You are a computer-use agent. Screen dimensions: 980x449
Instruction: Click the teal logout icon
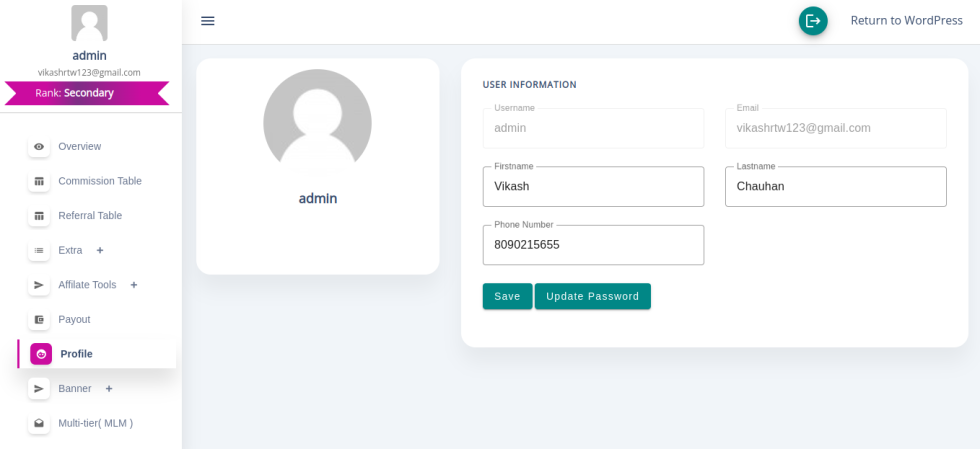click(813, 21)
